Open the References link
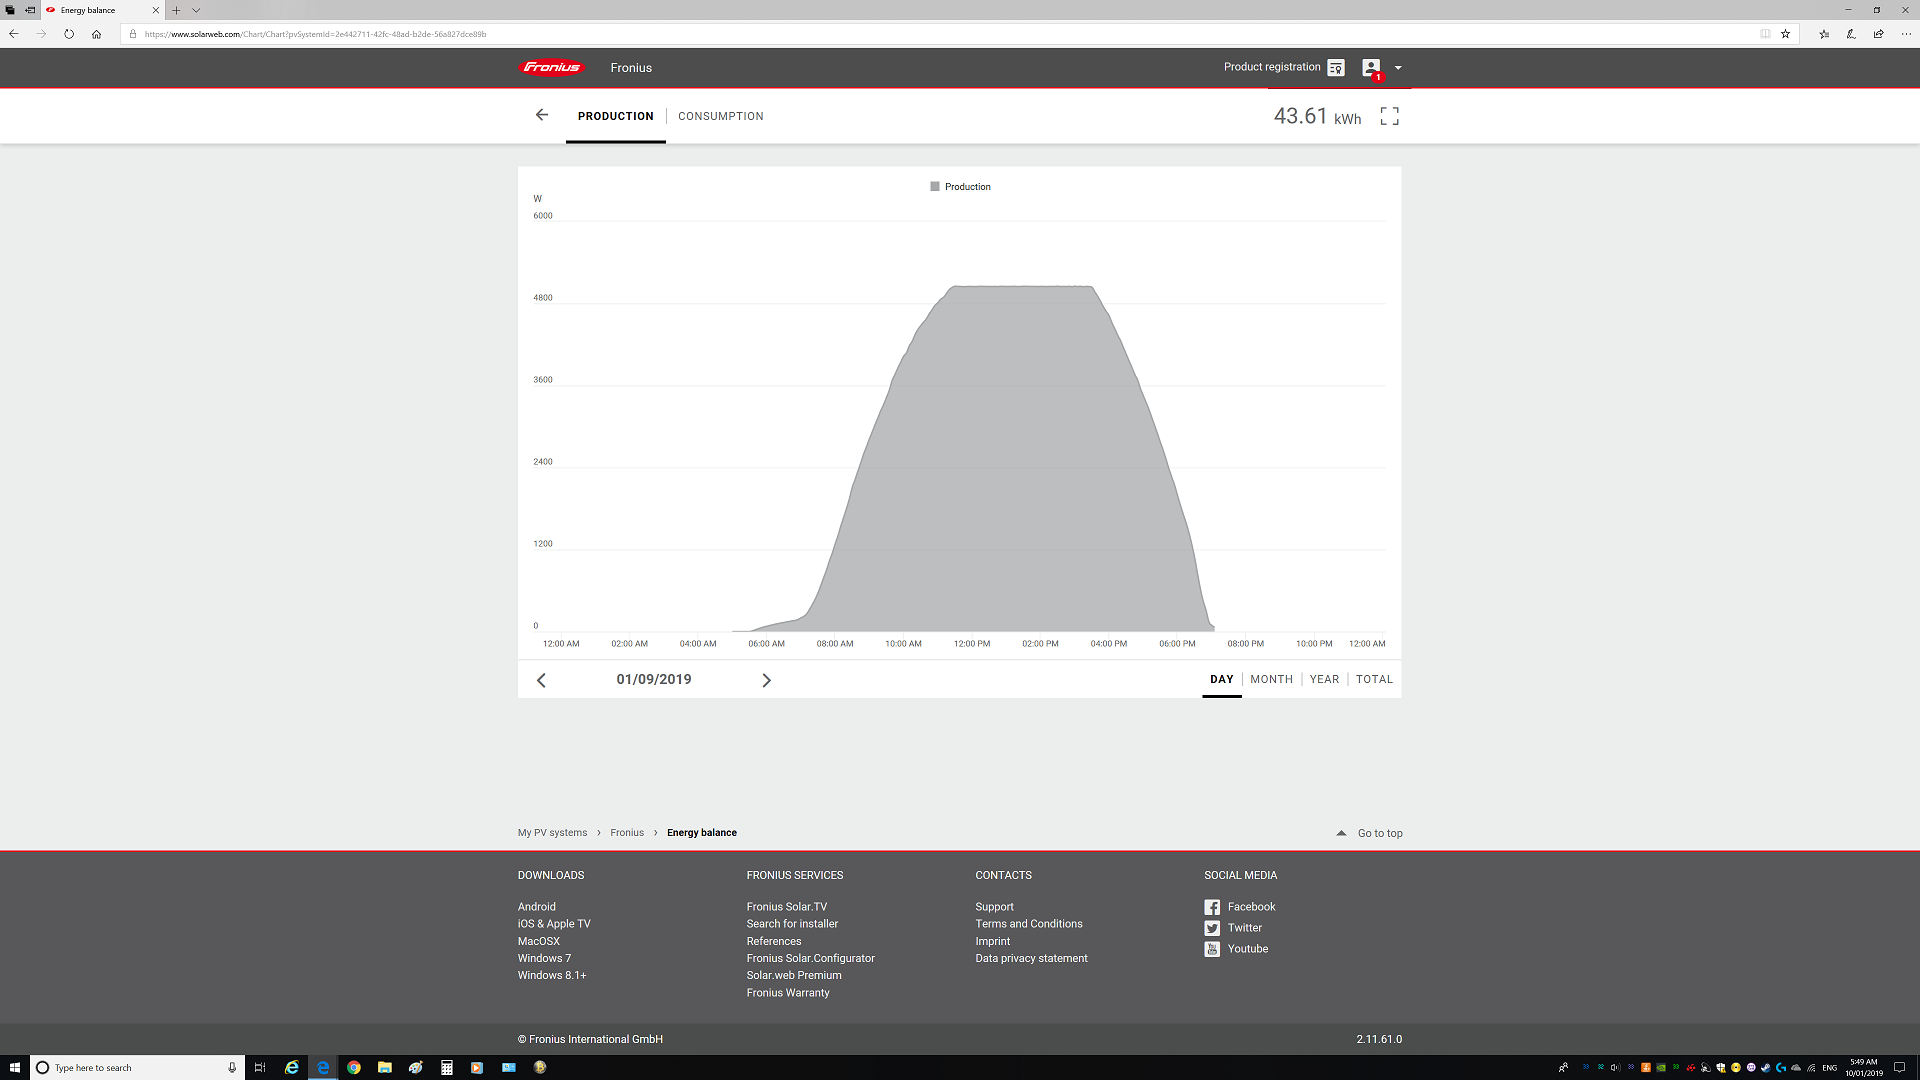Image resolution: width=1920 pixels, height=1080 pixels. coord(774,941)
